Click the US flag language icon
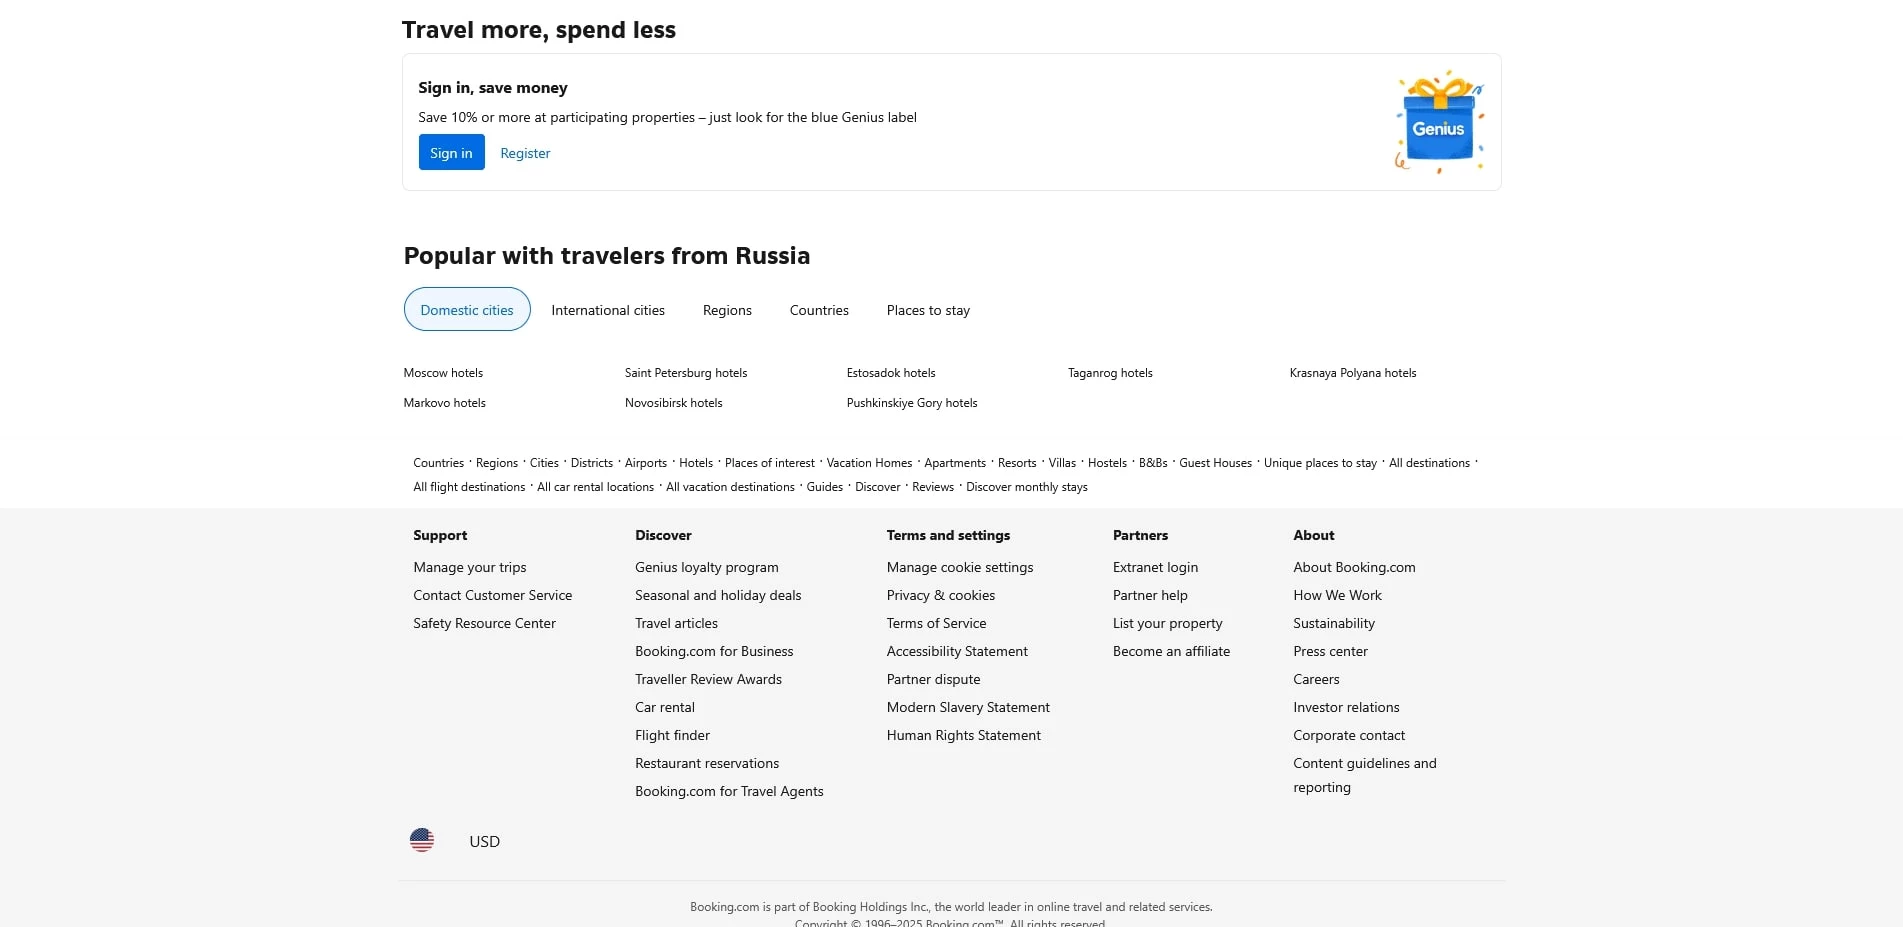The image size is (1903, 927). [x=422, y=840]
